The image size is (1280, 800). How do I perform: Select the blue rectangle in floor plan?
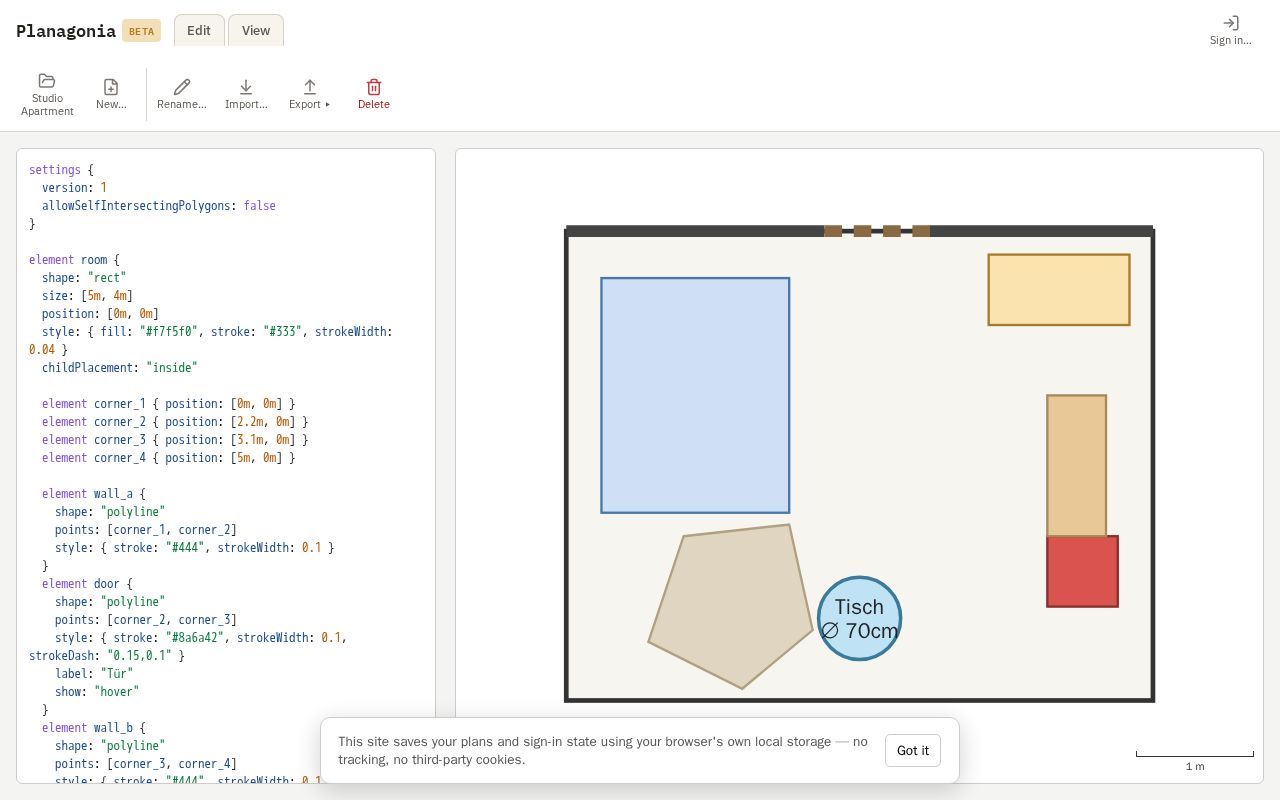tap(695, 395)
